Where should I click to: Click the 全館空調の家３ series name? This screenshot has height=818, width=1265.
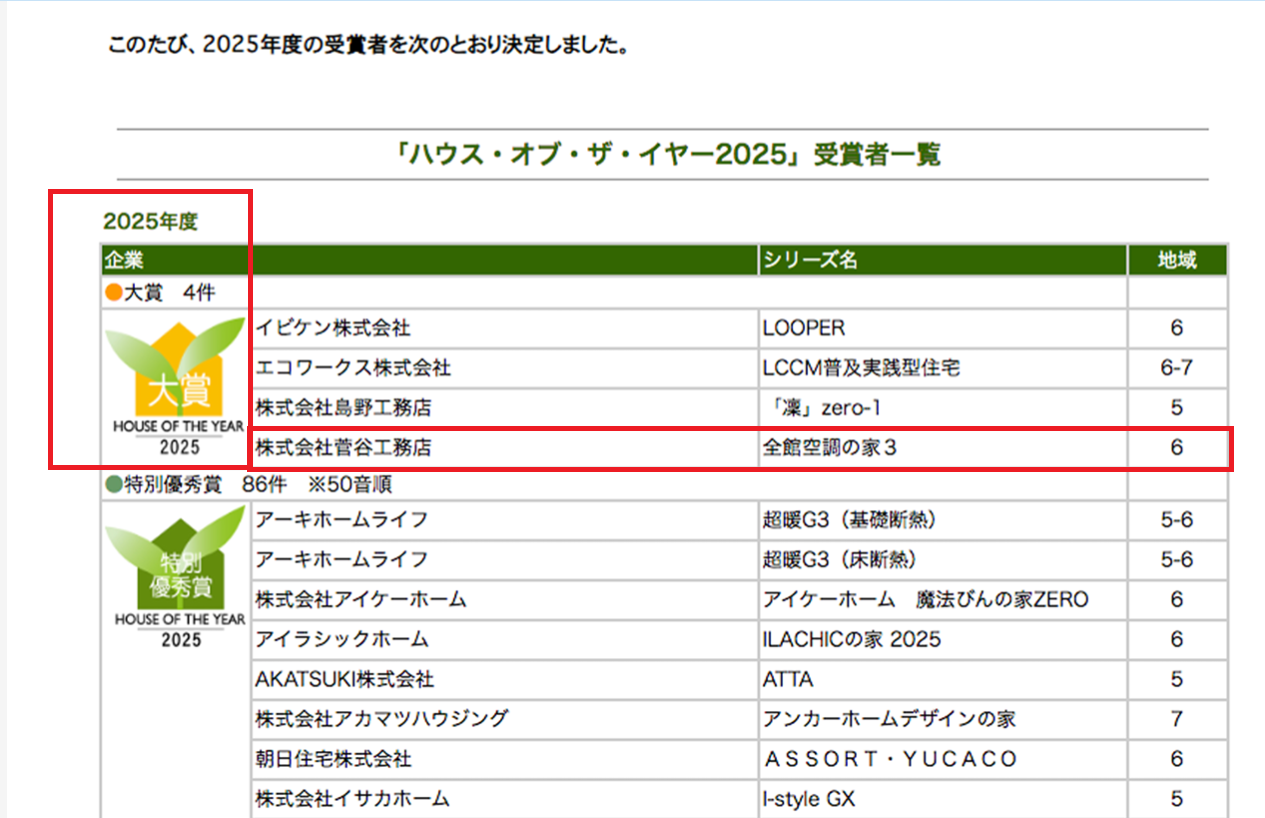(830, 448)
